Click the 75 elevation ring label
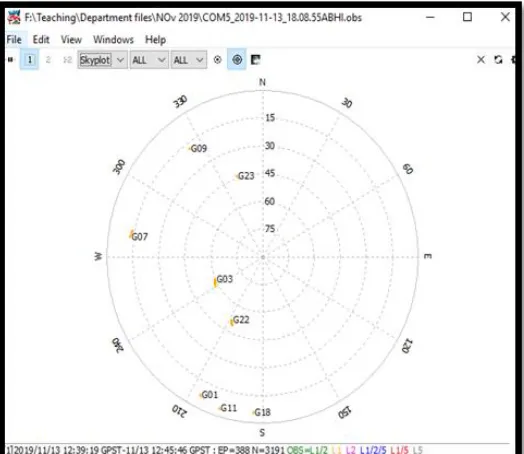Image resolution: width=524 pixels, height=454 pixels. [270, 229]
